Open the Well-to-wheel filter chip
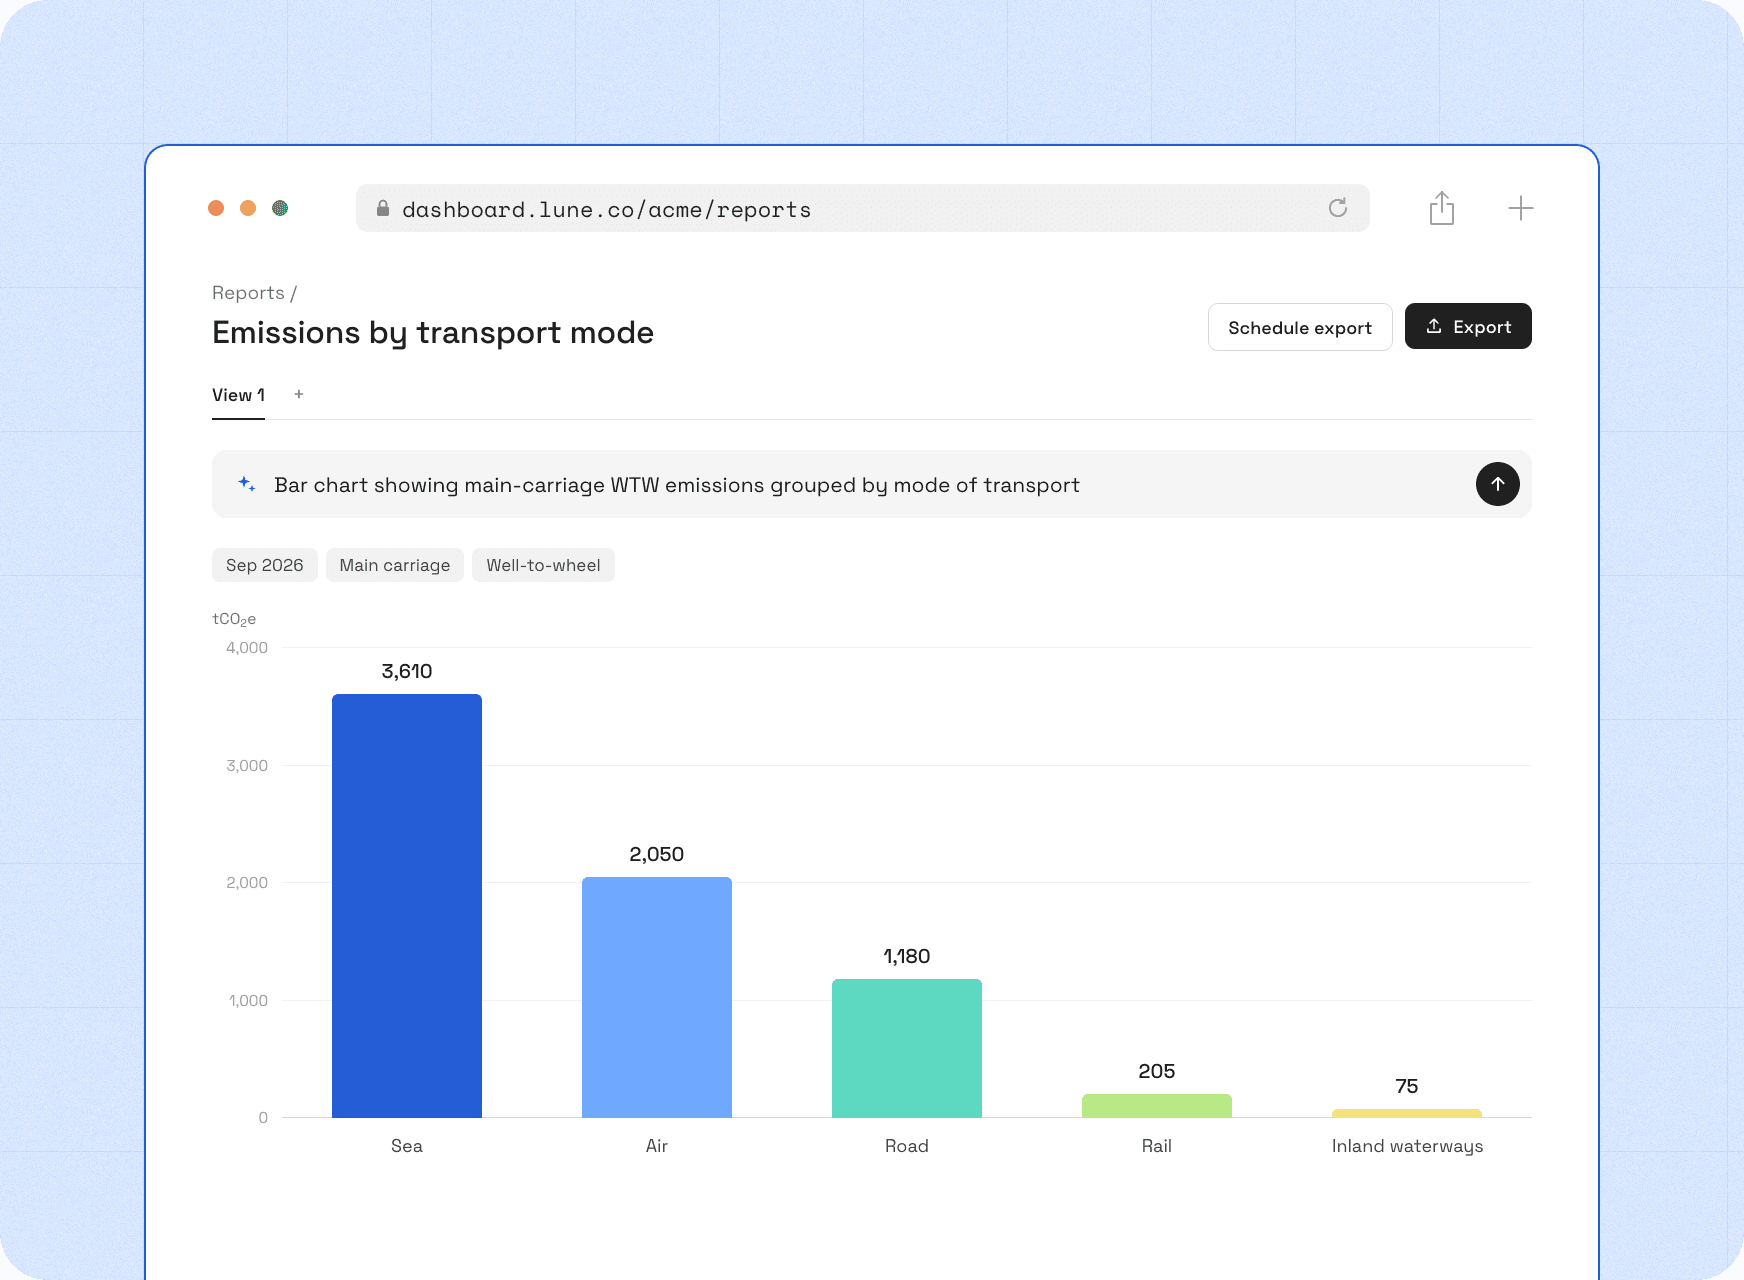Image resolution: width=1744 pixels, height=1280 pixels. tap(543, 565)
